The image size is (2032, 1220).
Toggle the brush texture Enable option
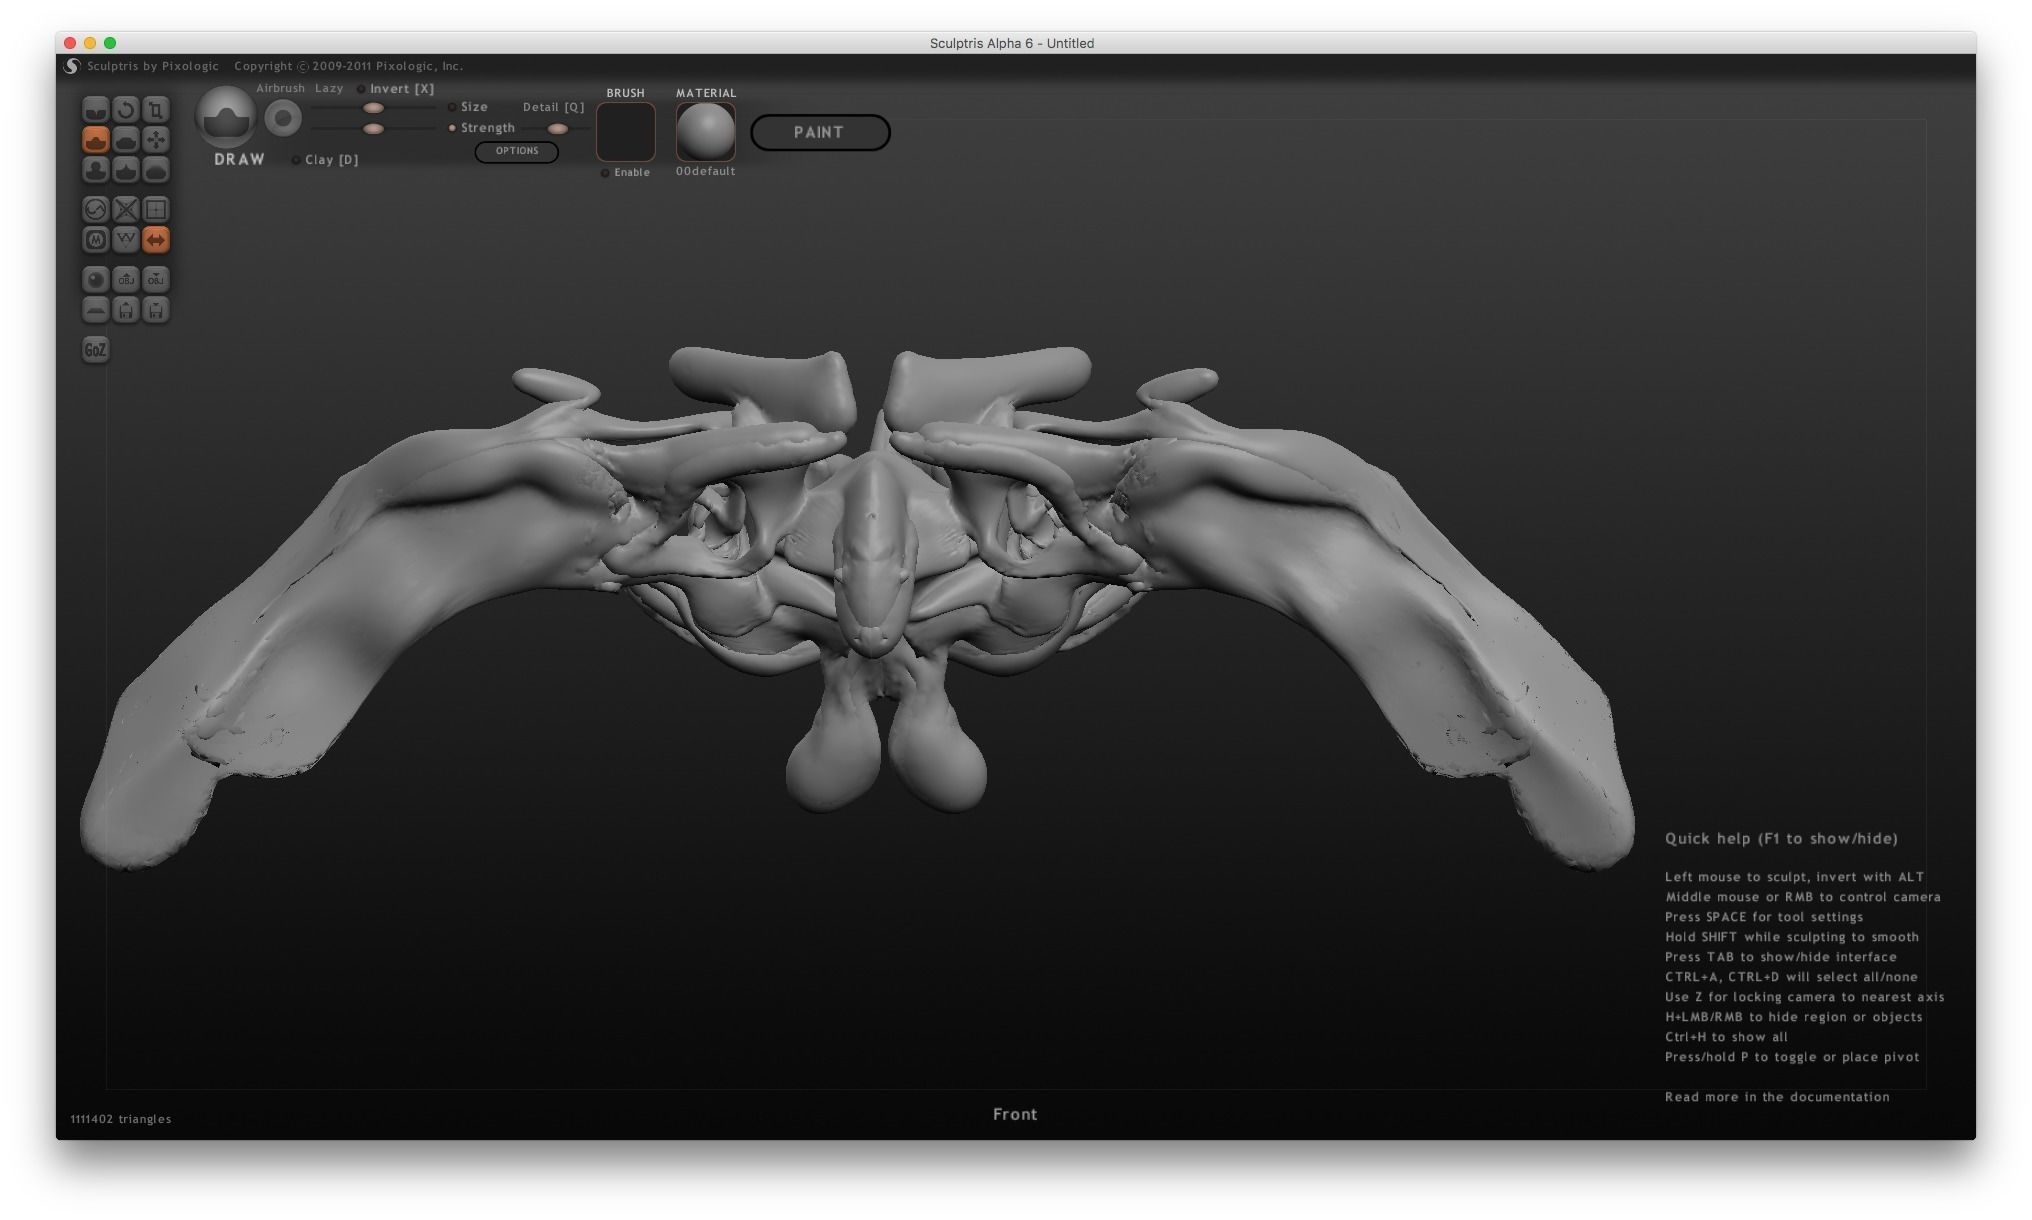coord(625,173)
